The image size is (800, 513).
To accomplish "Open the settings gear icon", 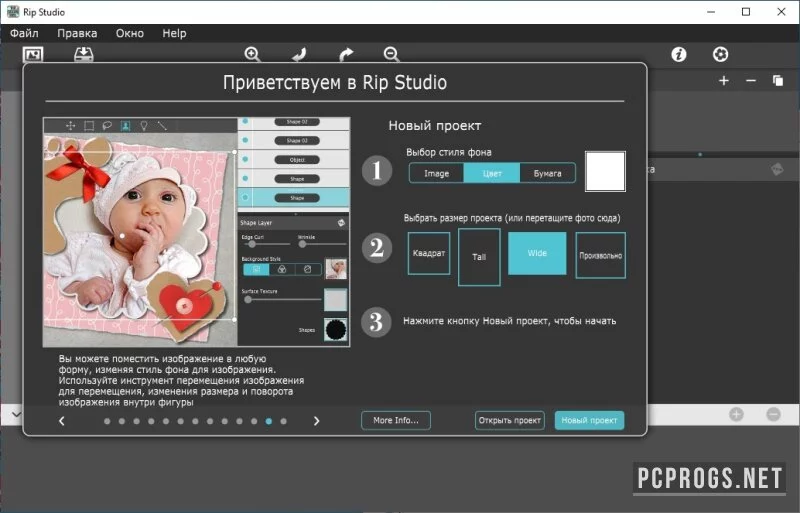I will click(x=720, y=54).
